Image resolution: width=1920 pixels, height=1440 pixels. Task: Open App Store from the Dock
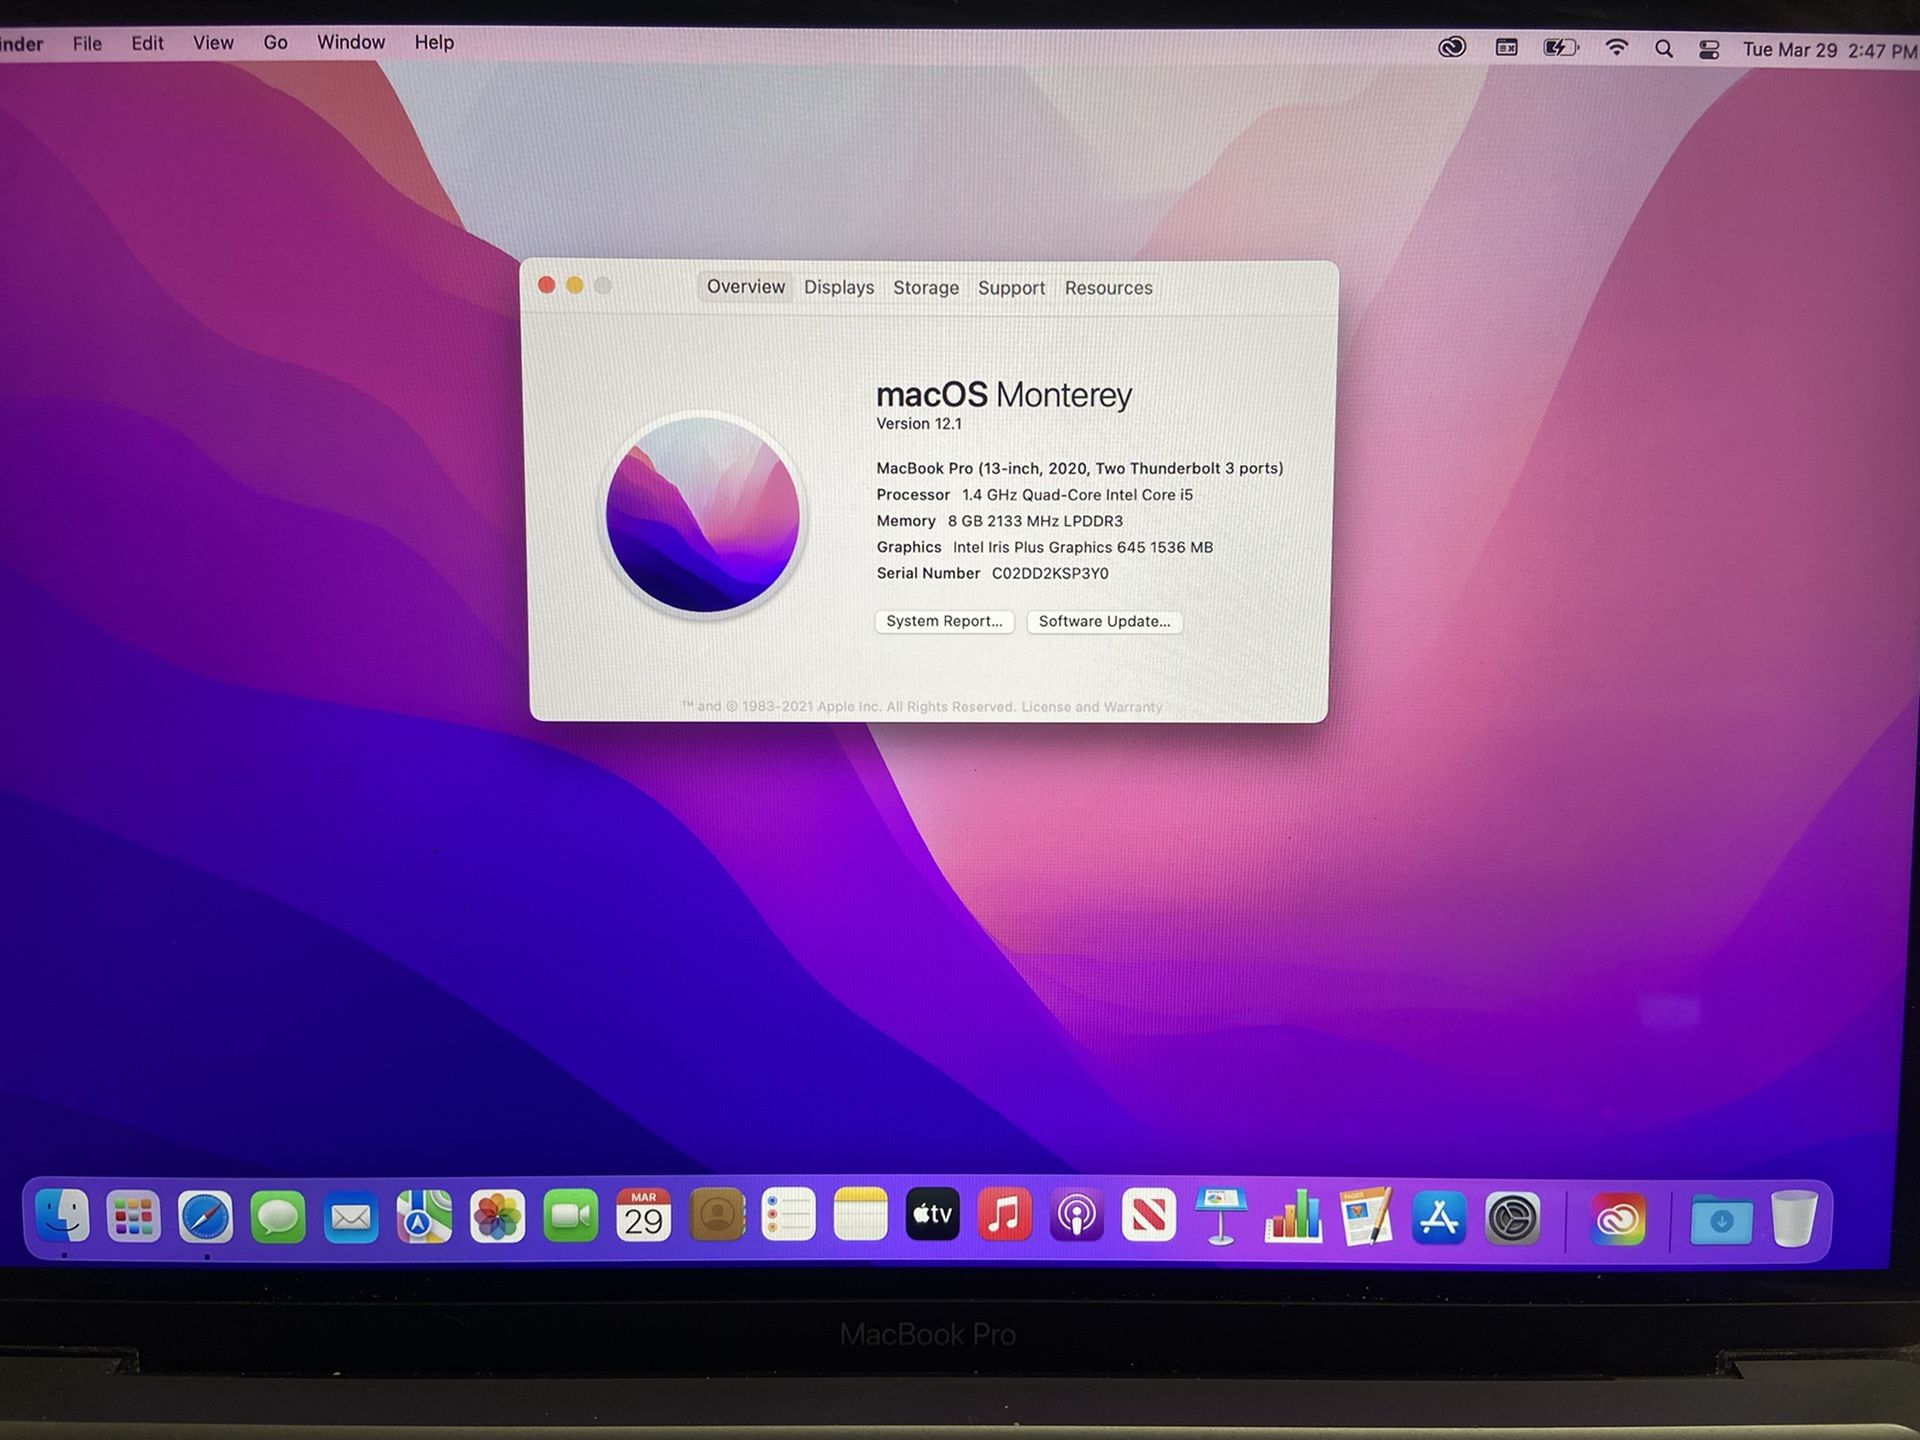click(x=1439, y=1217)
